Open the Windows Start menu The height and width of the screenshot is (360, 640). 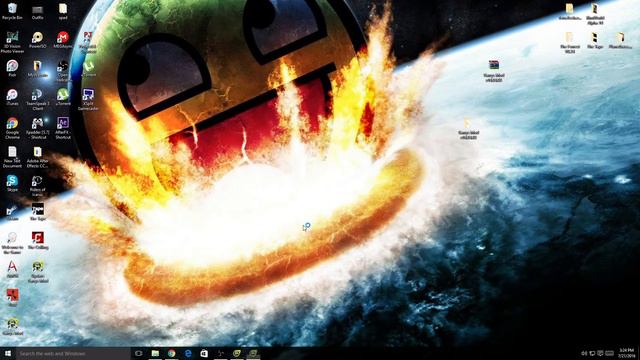[7, 353]
